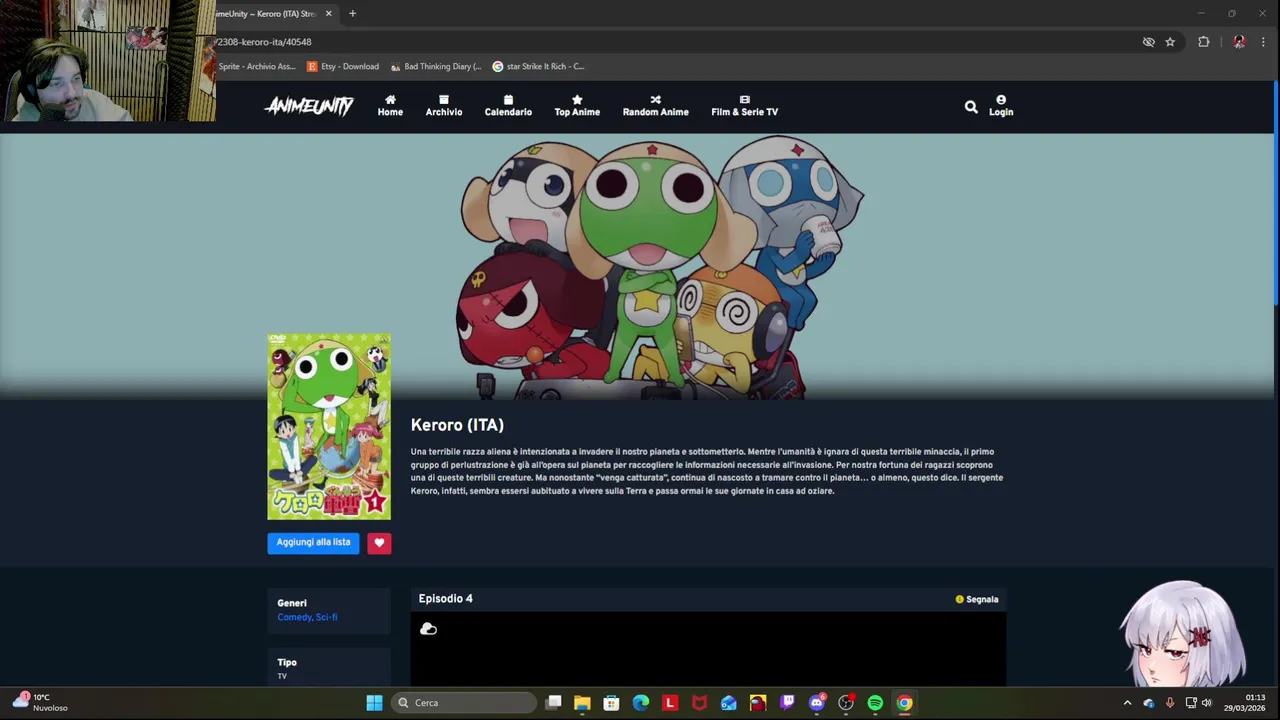Click the taskbar Cerca search box
The width and height of the screenshot is (1280, 720).
tap(464, 703)
